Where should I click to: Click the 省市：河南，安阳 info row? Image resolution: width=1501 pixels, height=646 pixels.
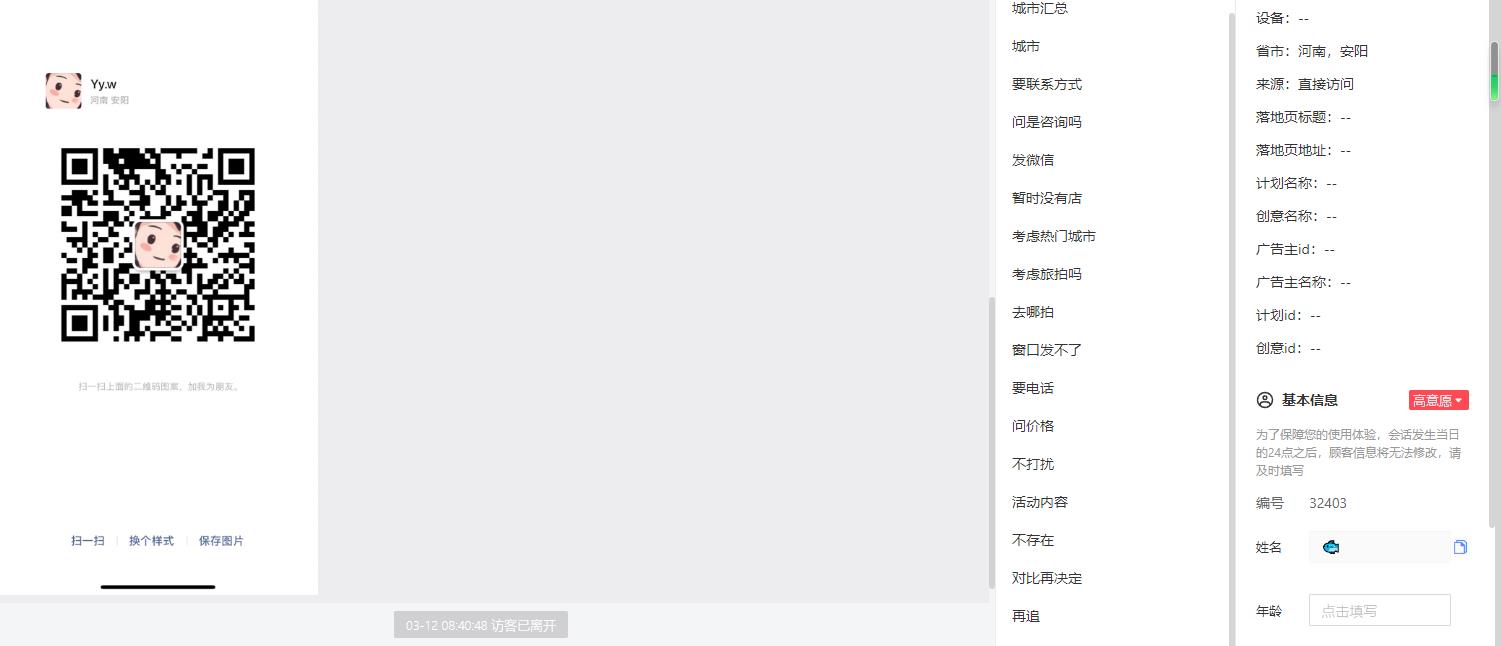[x=1312, y=51]
